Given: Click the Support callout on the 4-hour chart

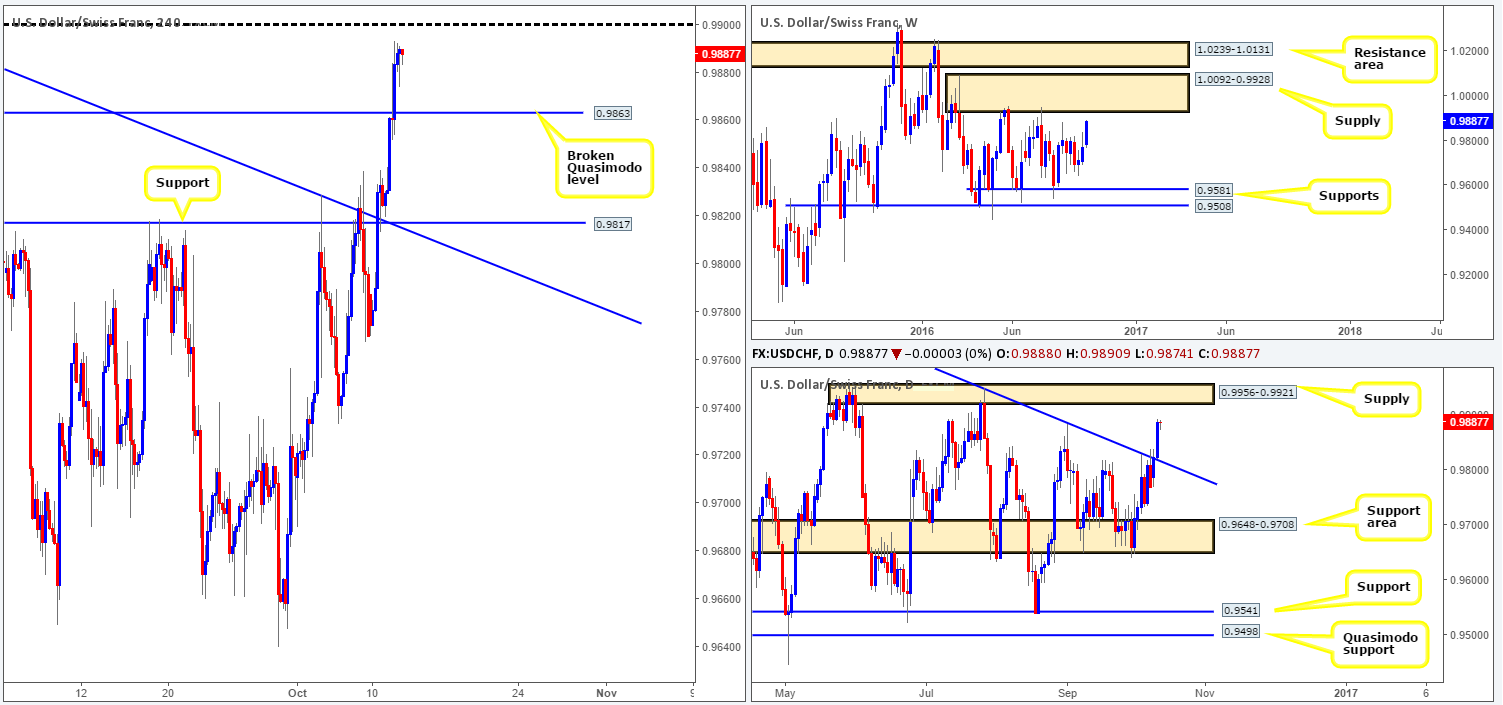Looking at the screenshot, I should point(181,184).
